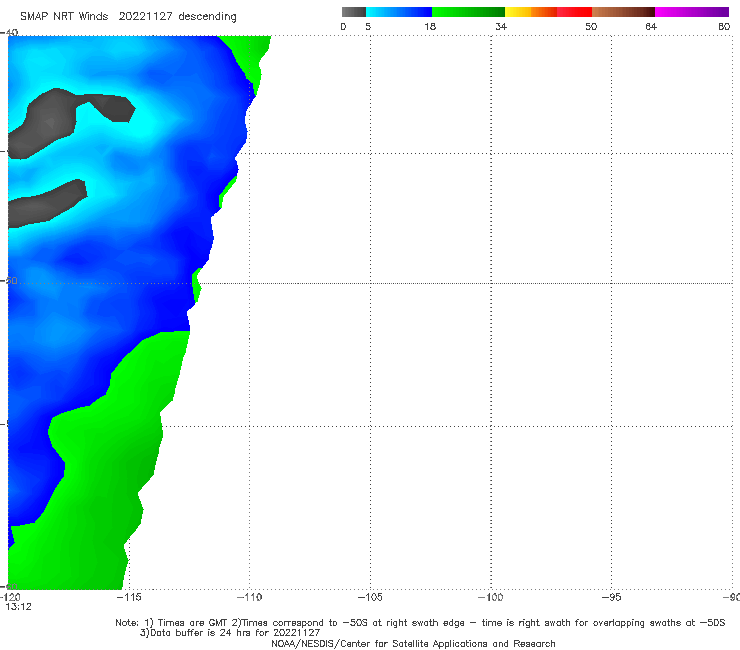Click the color scale label 5
This screenshot has width=740, height=650.
(368, 26)
